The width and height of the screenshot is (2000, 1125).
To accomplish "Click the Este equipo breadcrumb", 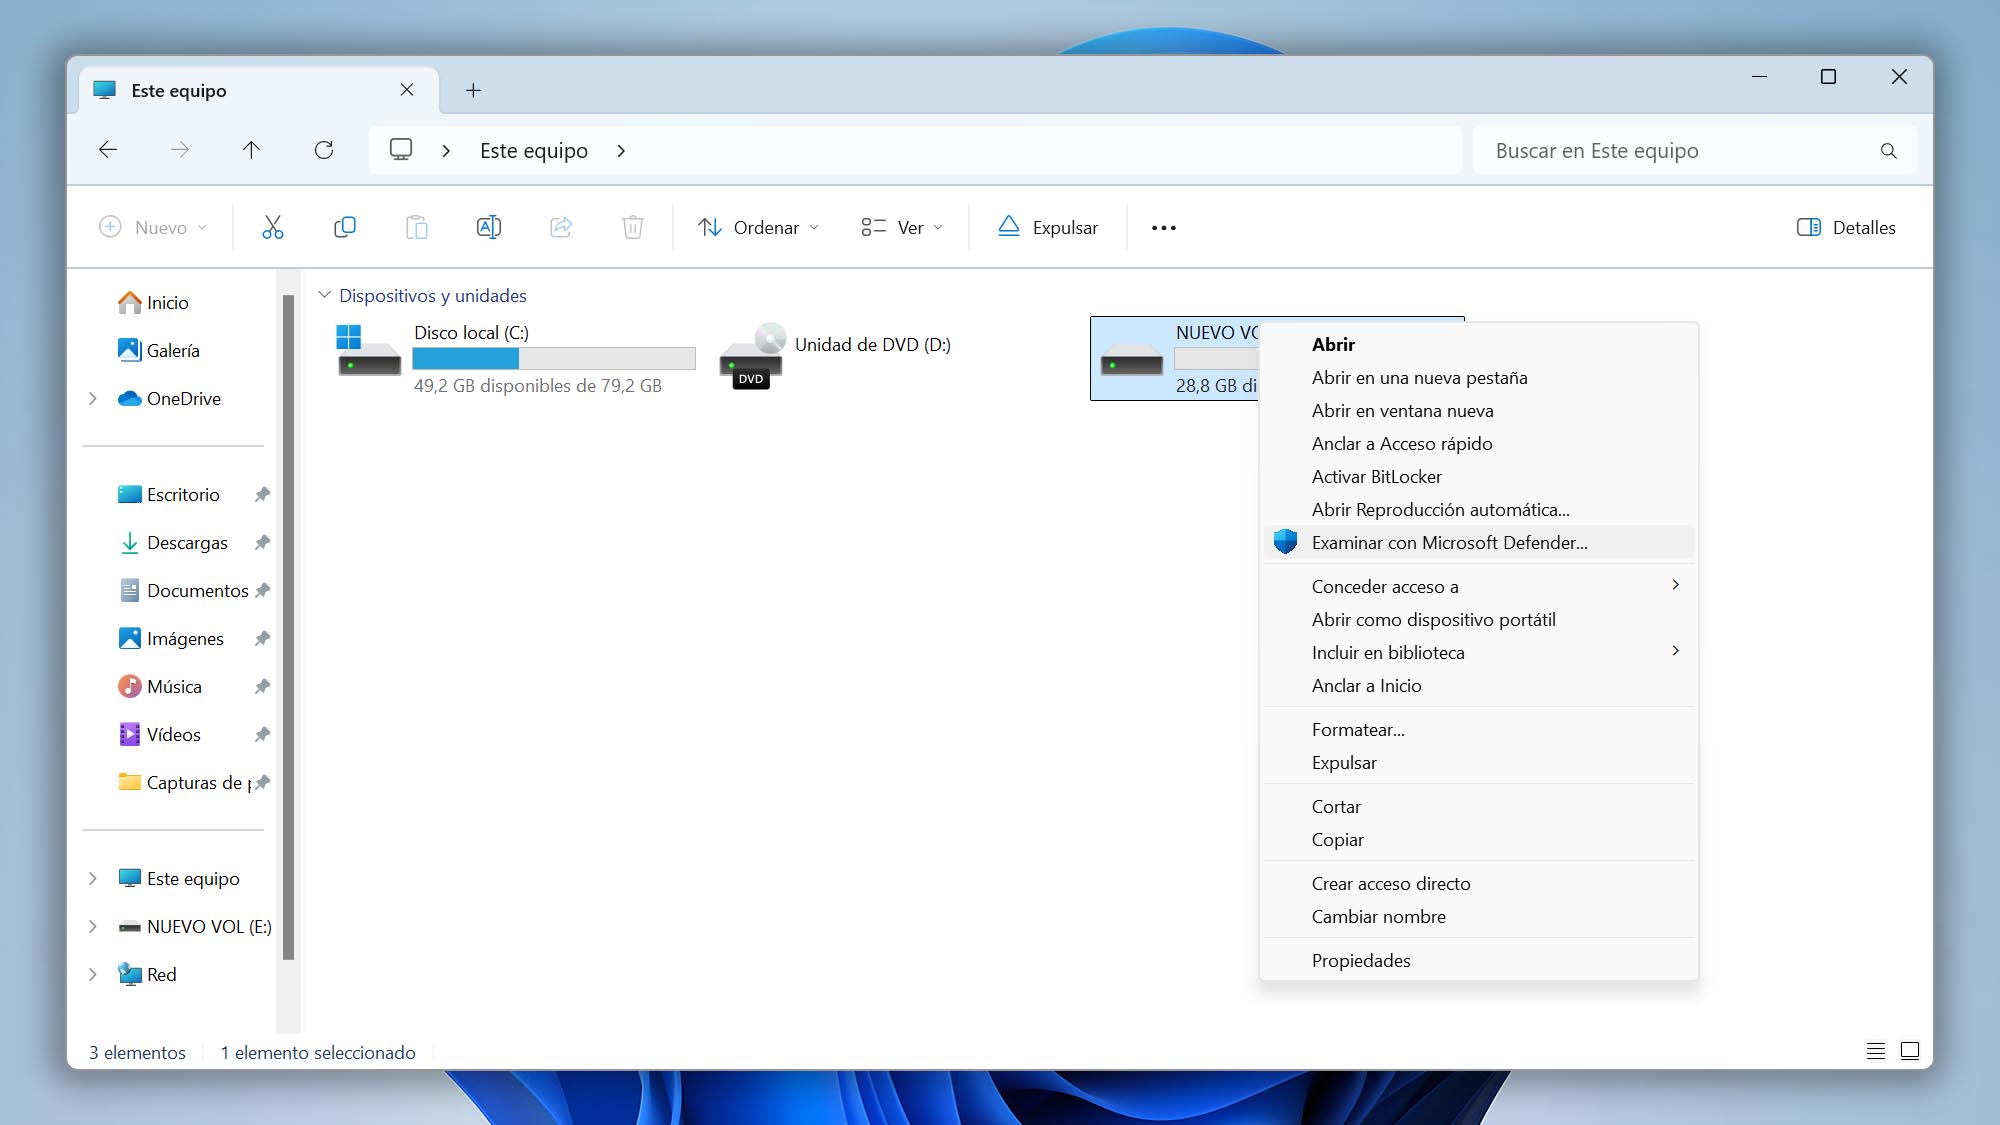I will [x=534, y=150].
